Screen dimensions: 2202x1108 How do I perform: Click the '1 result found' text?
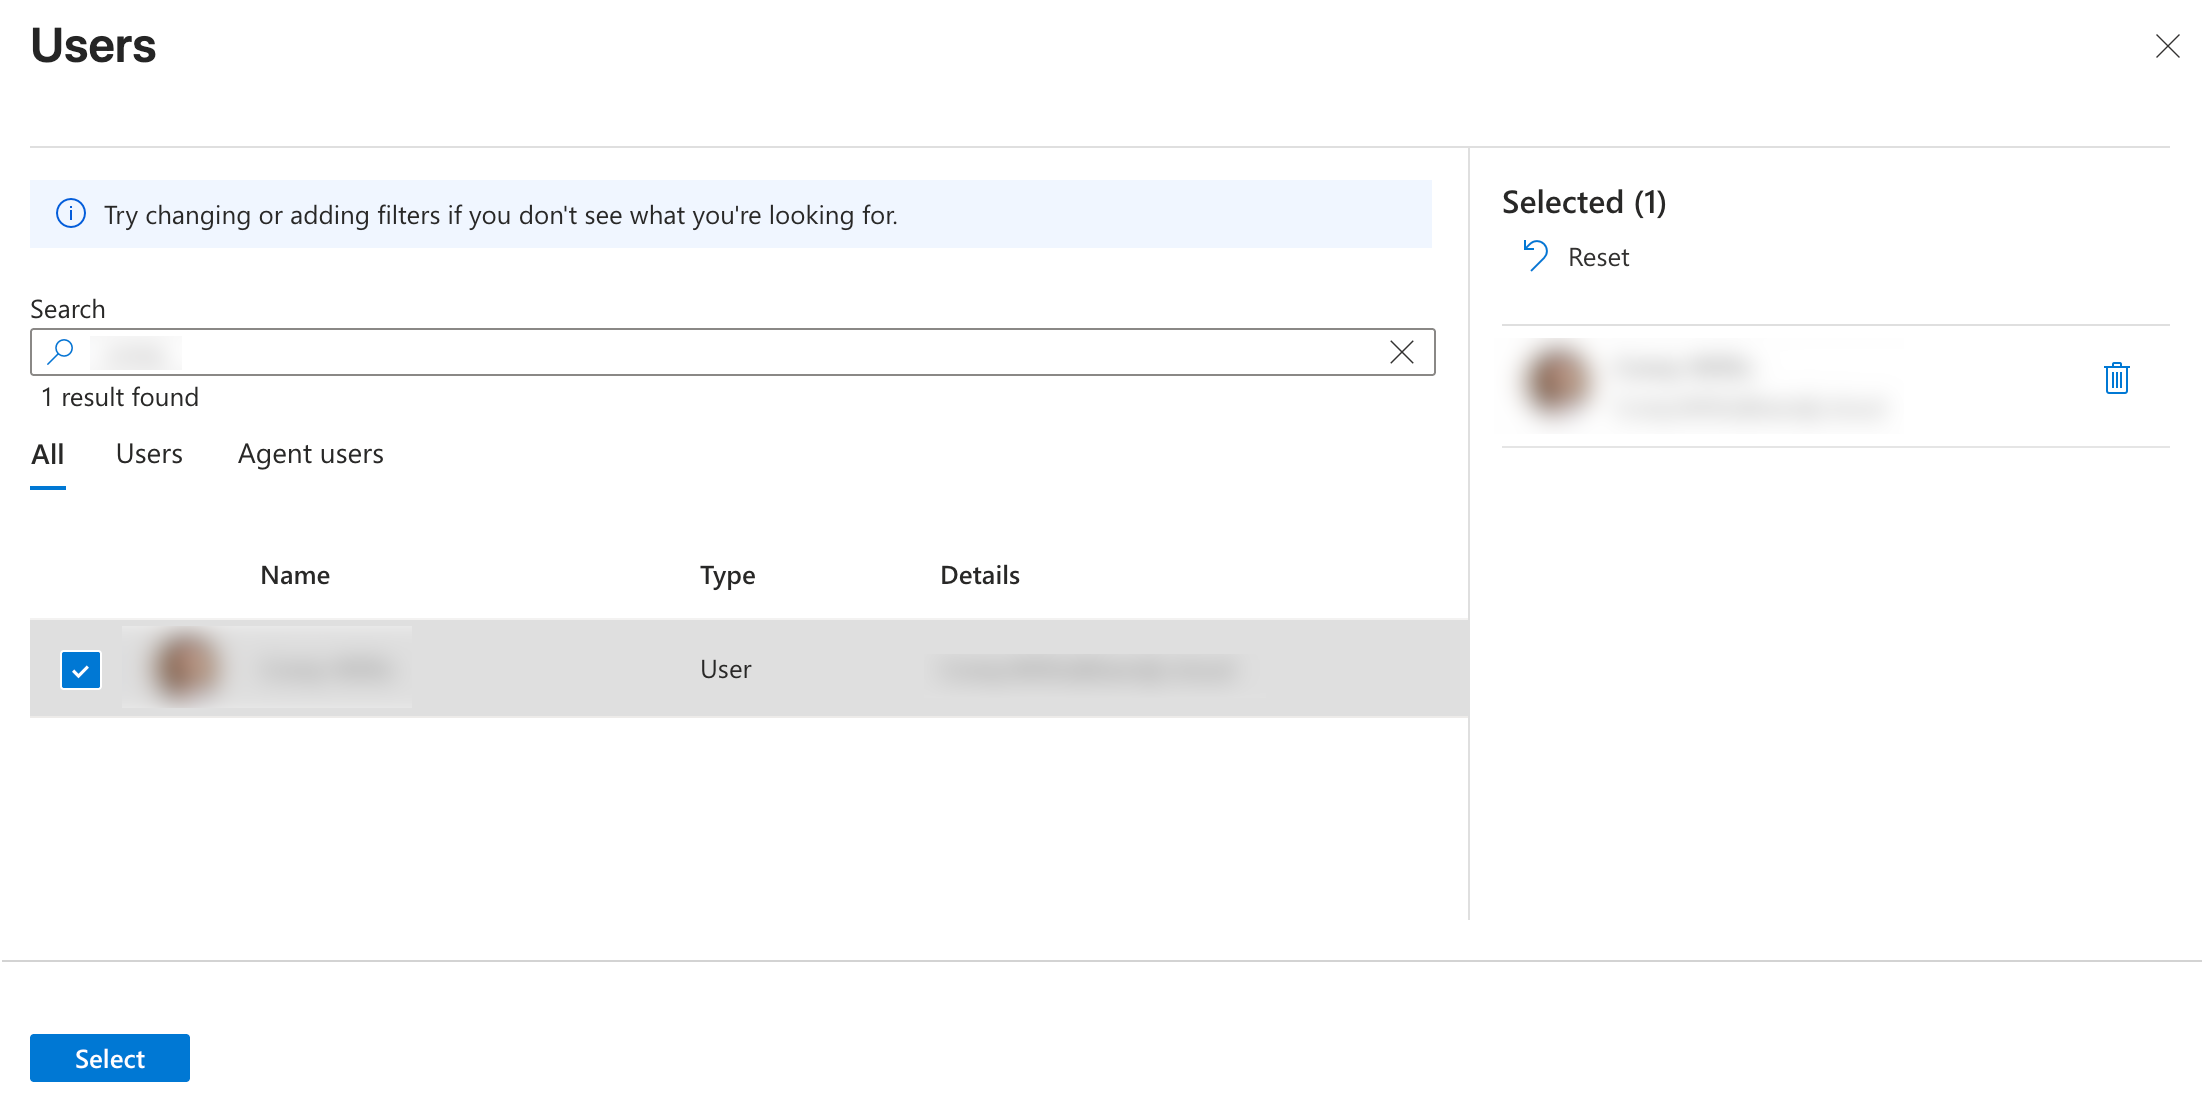pyautogui.click(x=120, y=397)
